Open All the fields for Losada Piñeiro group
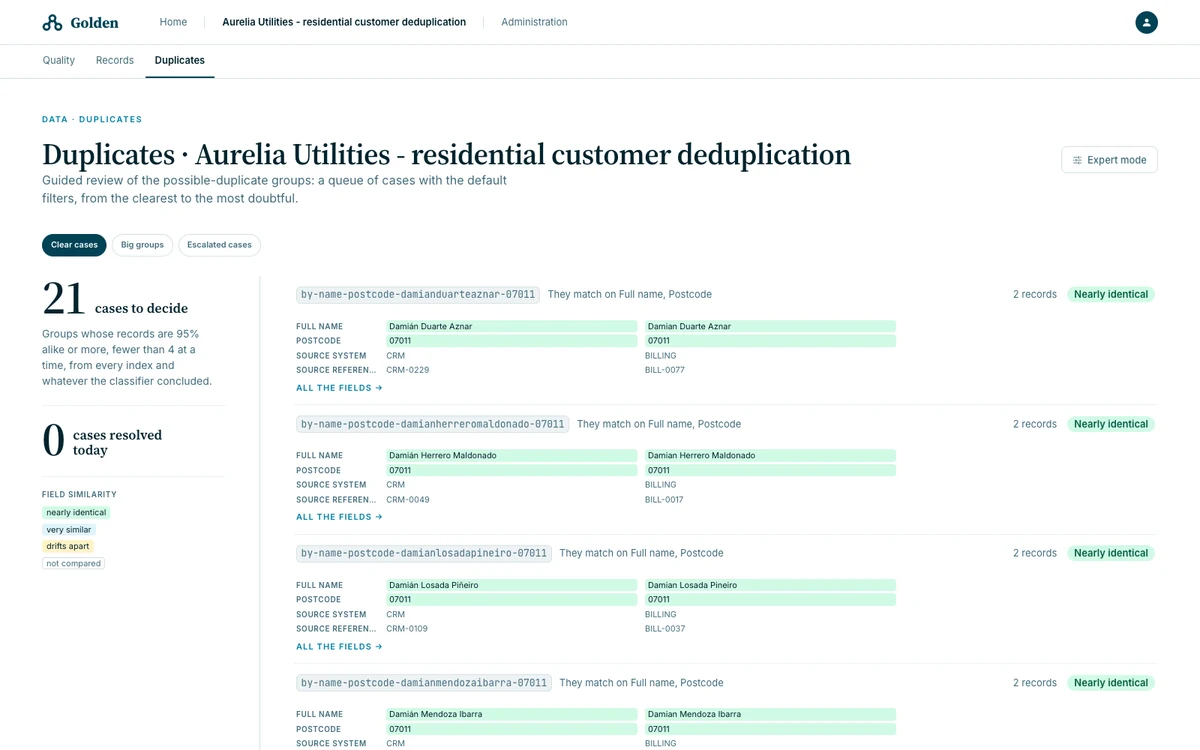This screenshot has width=1200, height=750. [x=339, y=647]
